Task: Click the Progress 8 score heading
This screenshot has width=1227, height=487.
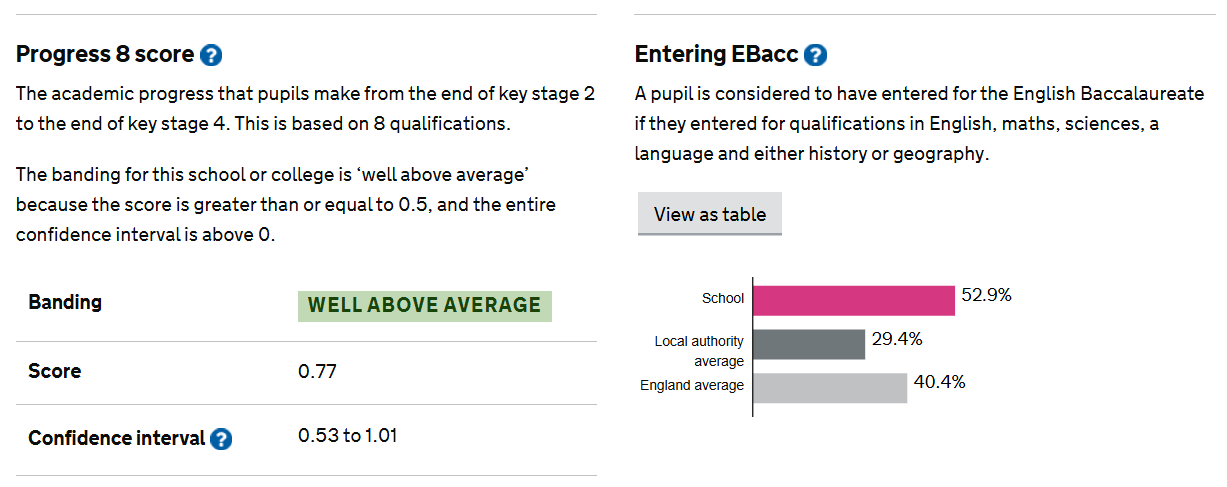Action: coord(105,54)
